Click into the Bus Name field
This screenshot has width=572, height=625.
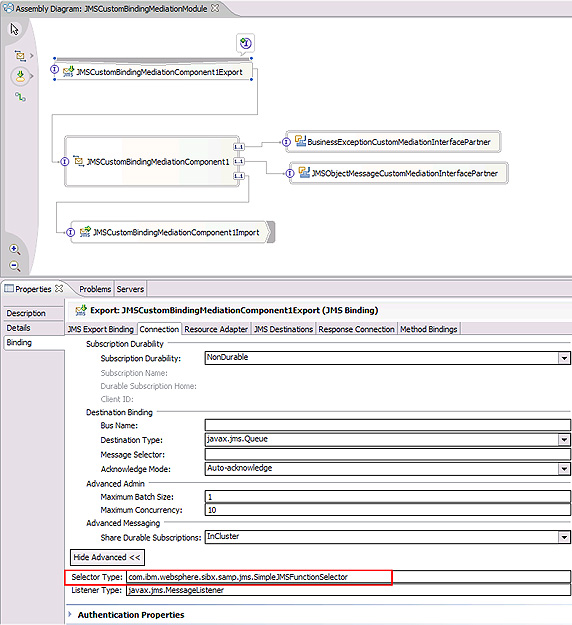[387, 425]
